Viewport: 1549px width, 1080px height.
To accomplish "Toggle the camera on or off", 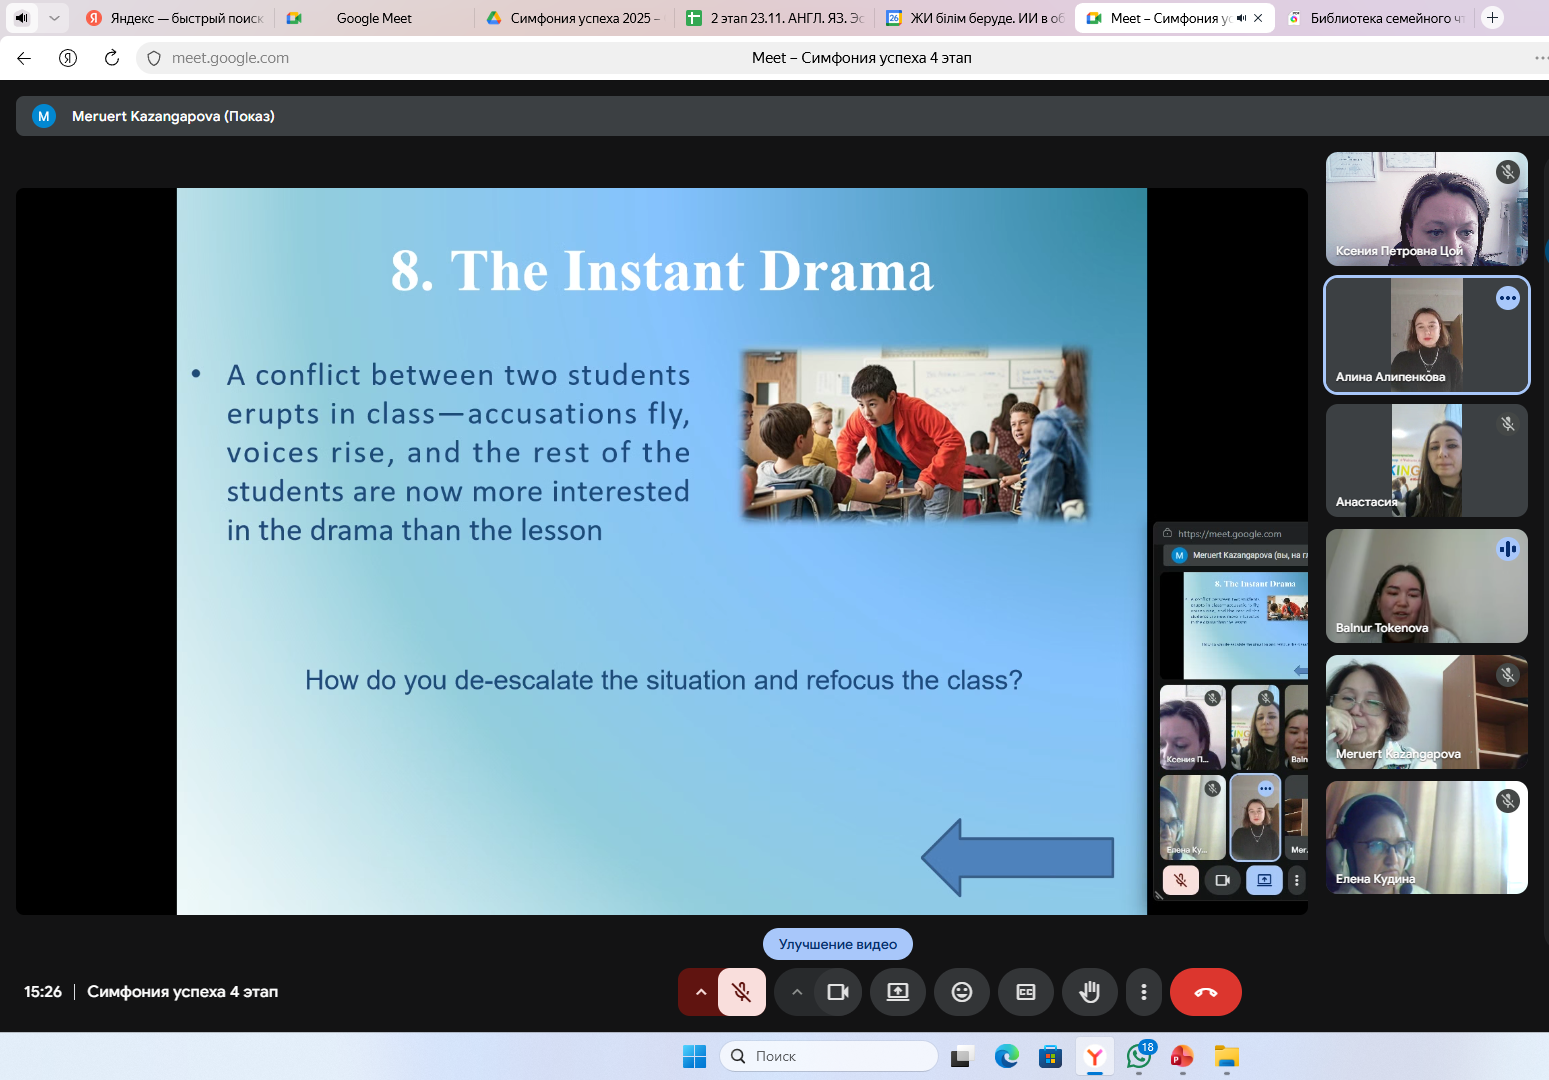I will [x=838, y=992].
